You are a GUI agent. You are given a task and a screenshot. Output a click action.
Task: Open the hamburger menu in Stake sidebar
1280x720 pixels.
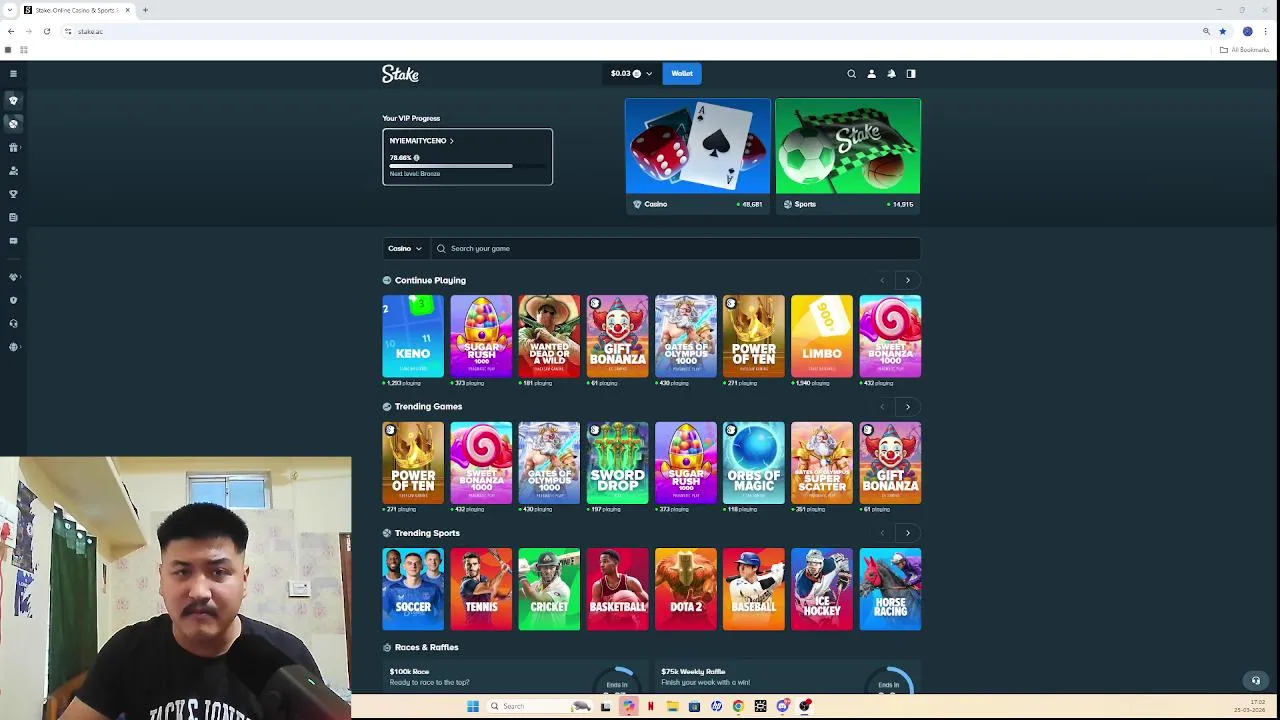click(13, 73)
